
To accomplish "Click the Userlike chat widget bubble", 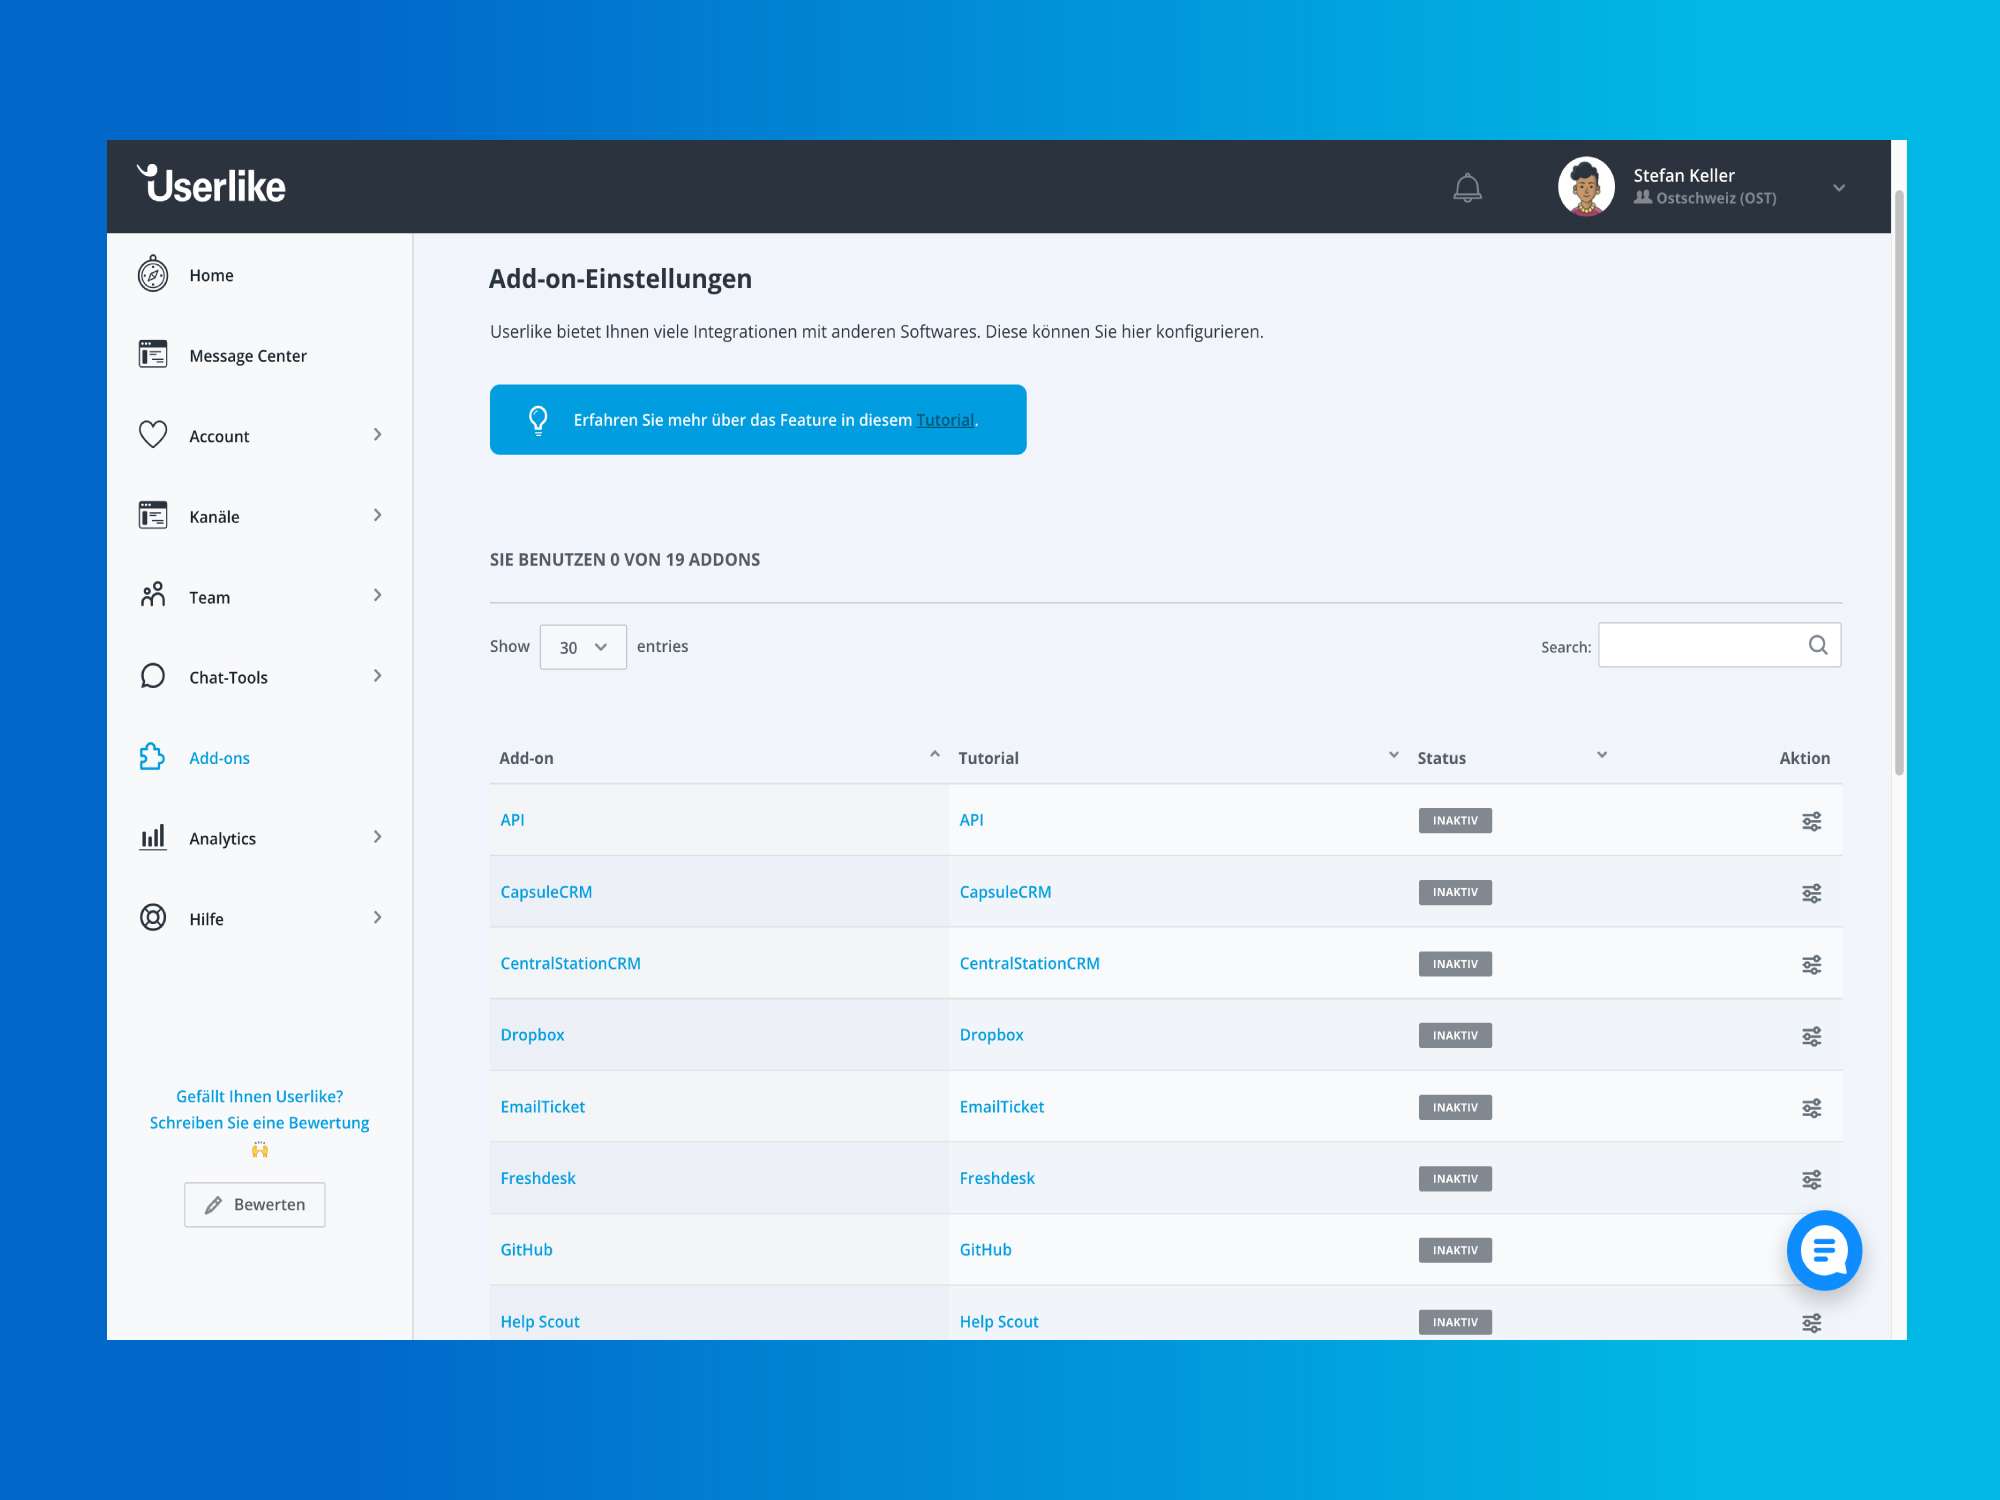I will click(1824, 1250).
